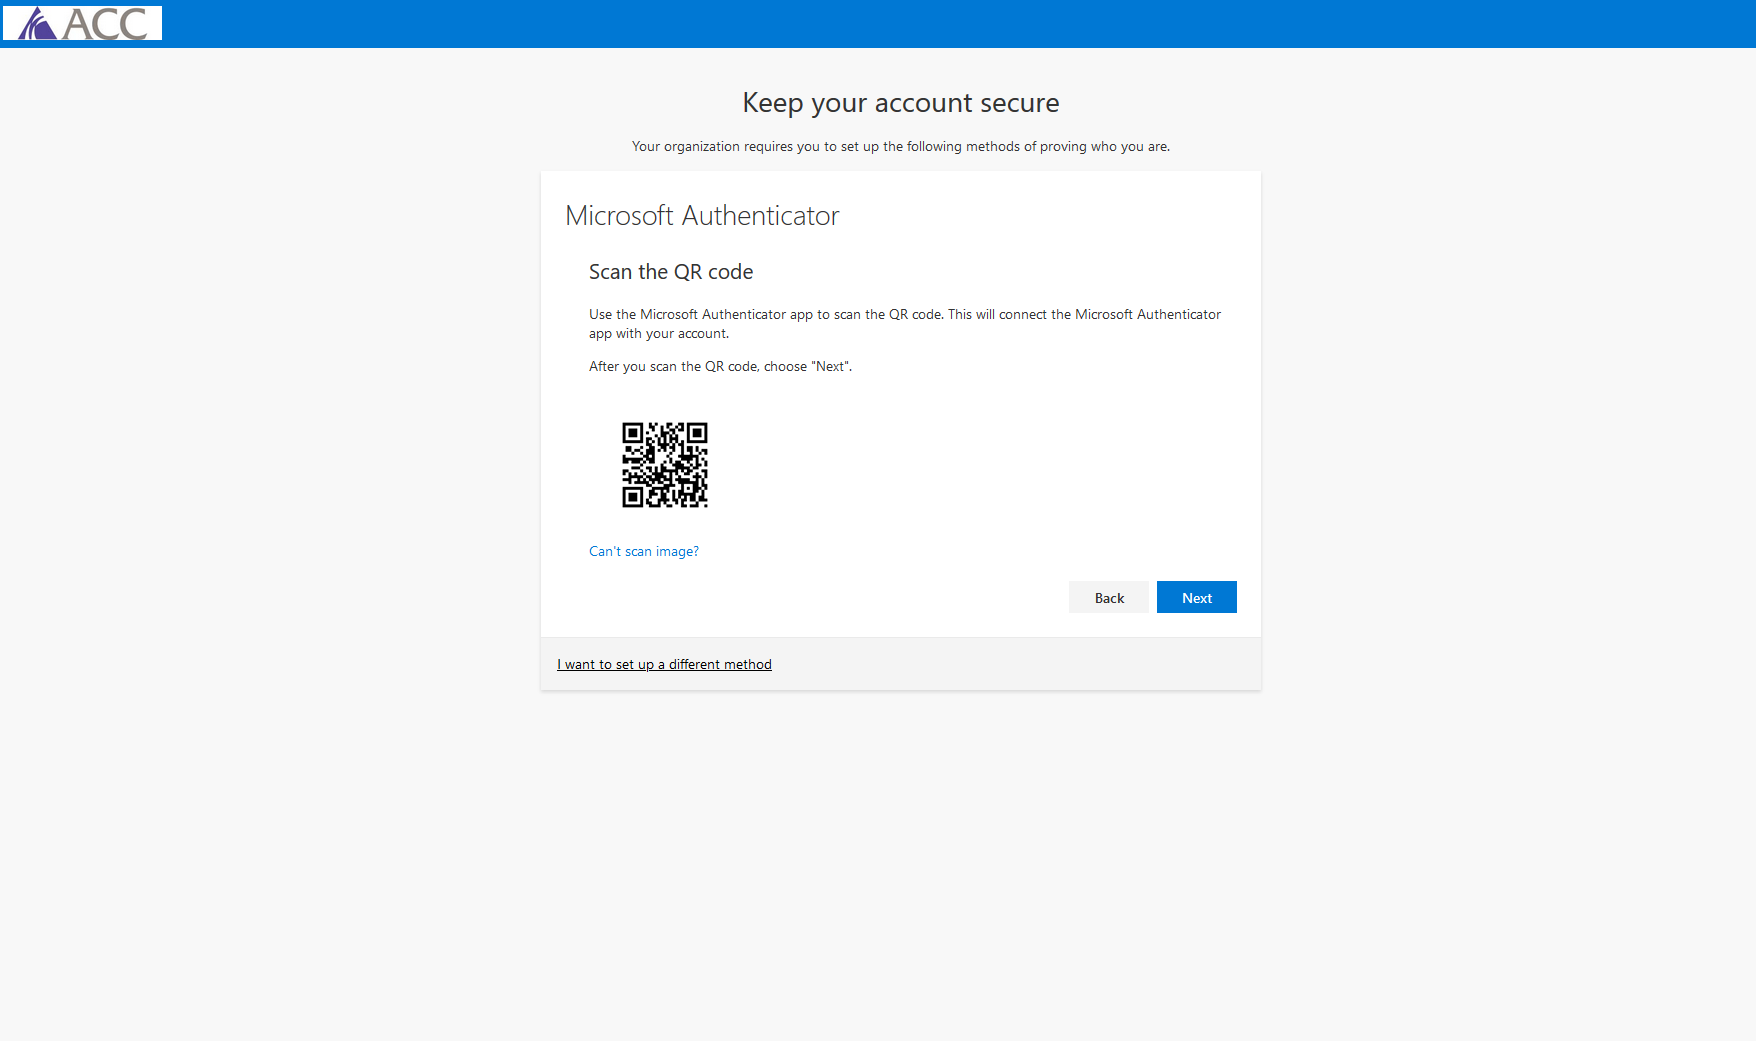This screenshot has height=1041, width=1756.
Task: Click the center of the QR code
Action: click(x=665, y=465)
